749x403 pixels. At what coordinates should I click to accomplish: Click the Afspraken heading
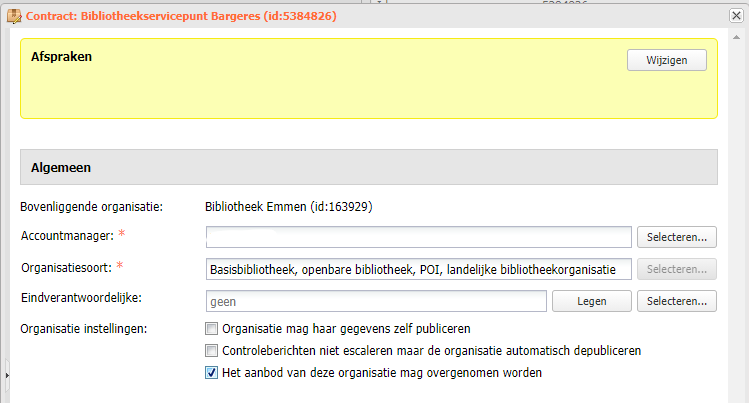coord(61,57)
